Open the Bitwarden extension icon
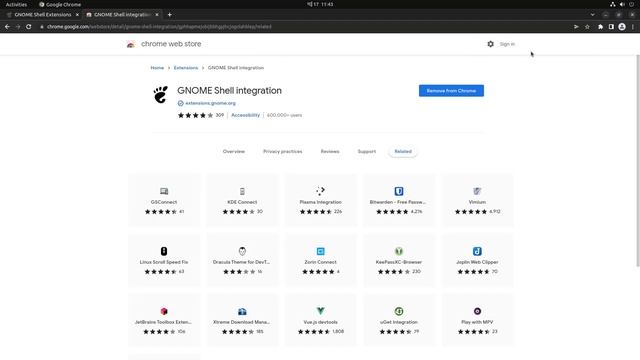 [x=399, y=191]
